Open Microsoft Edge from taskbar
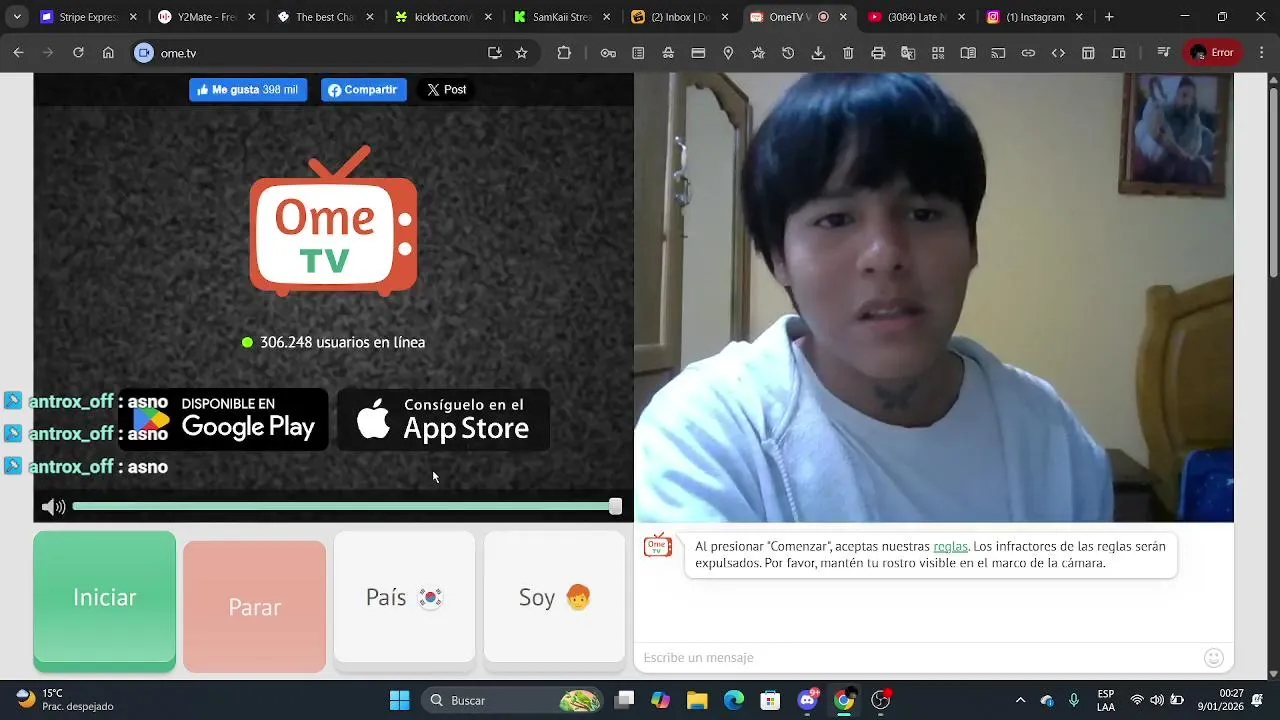1280x720 pixels. (734, 700)
